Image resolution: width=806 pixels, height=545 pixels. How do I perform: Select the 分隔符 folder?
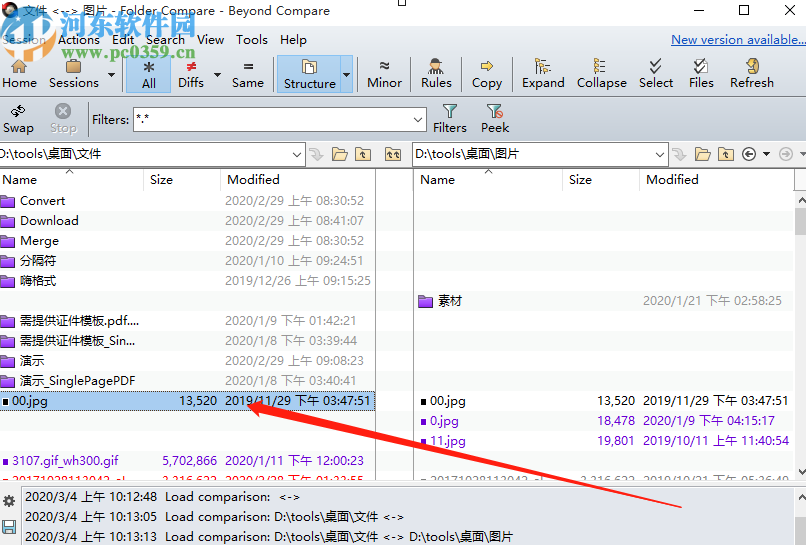[187, 261]
